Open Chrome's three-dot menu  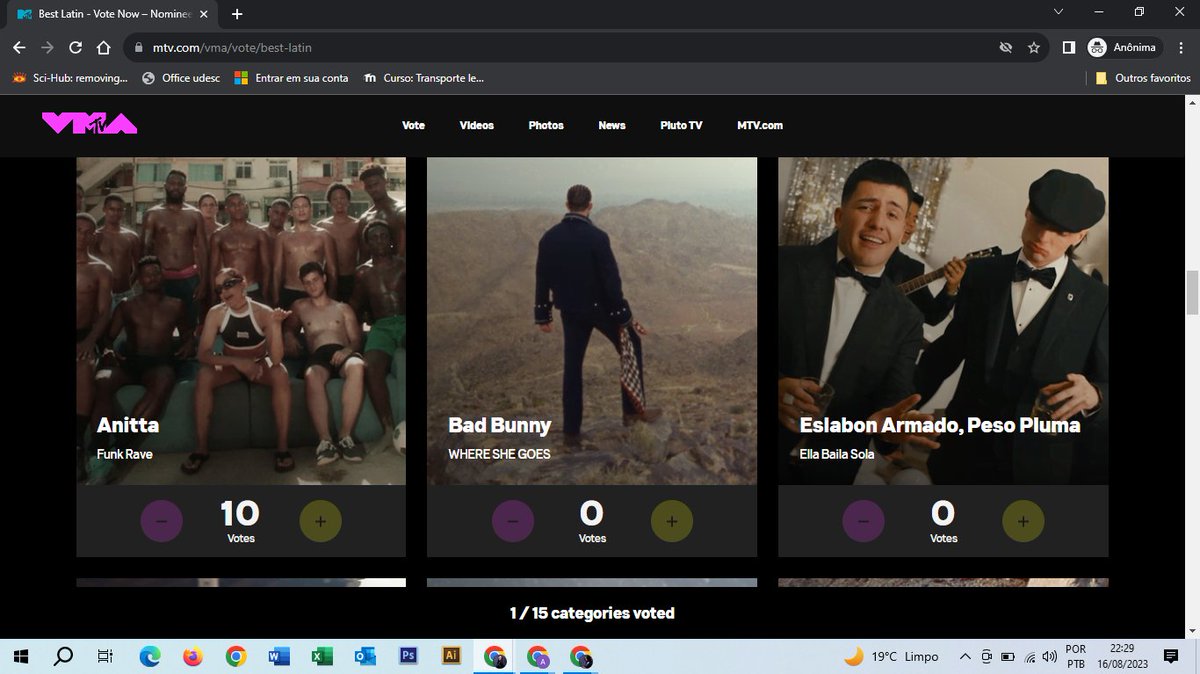(x=1179, y=47)
